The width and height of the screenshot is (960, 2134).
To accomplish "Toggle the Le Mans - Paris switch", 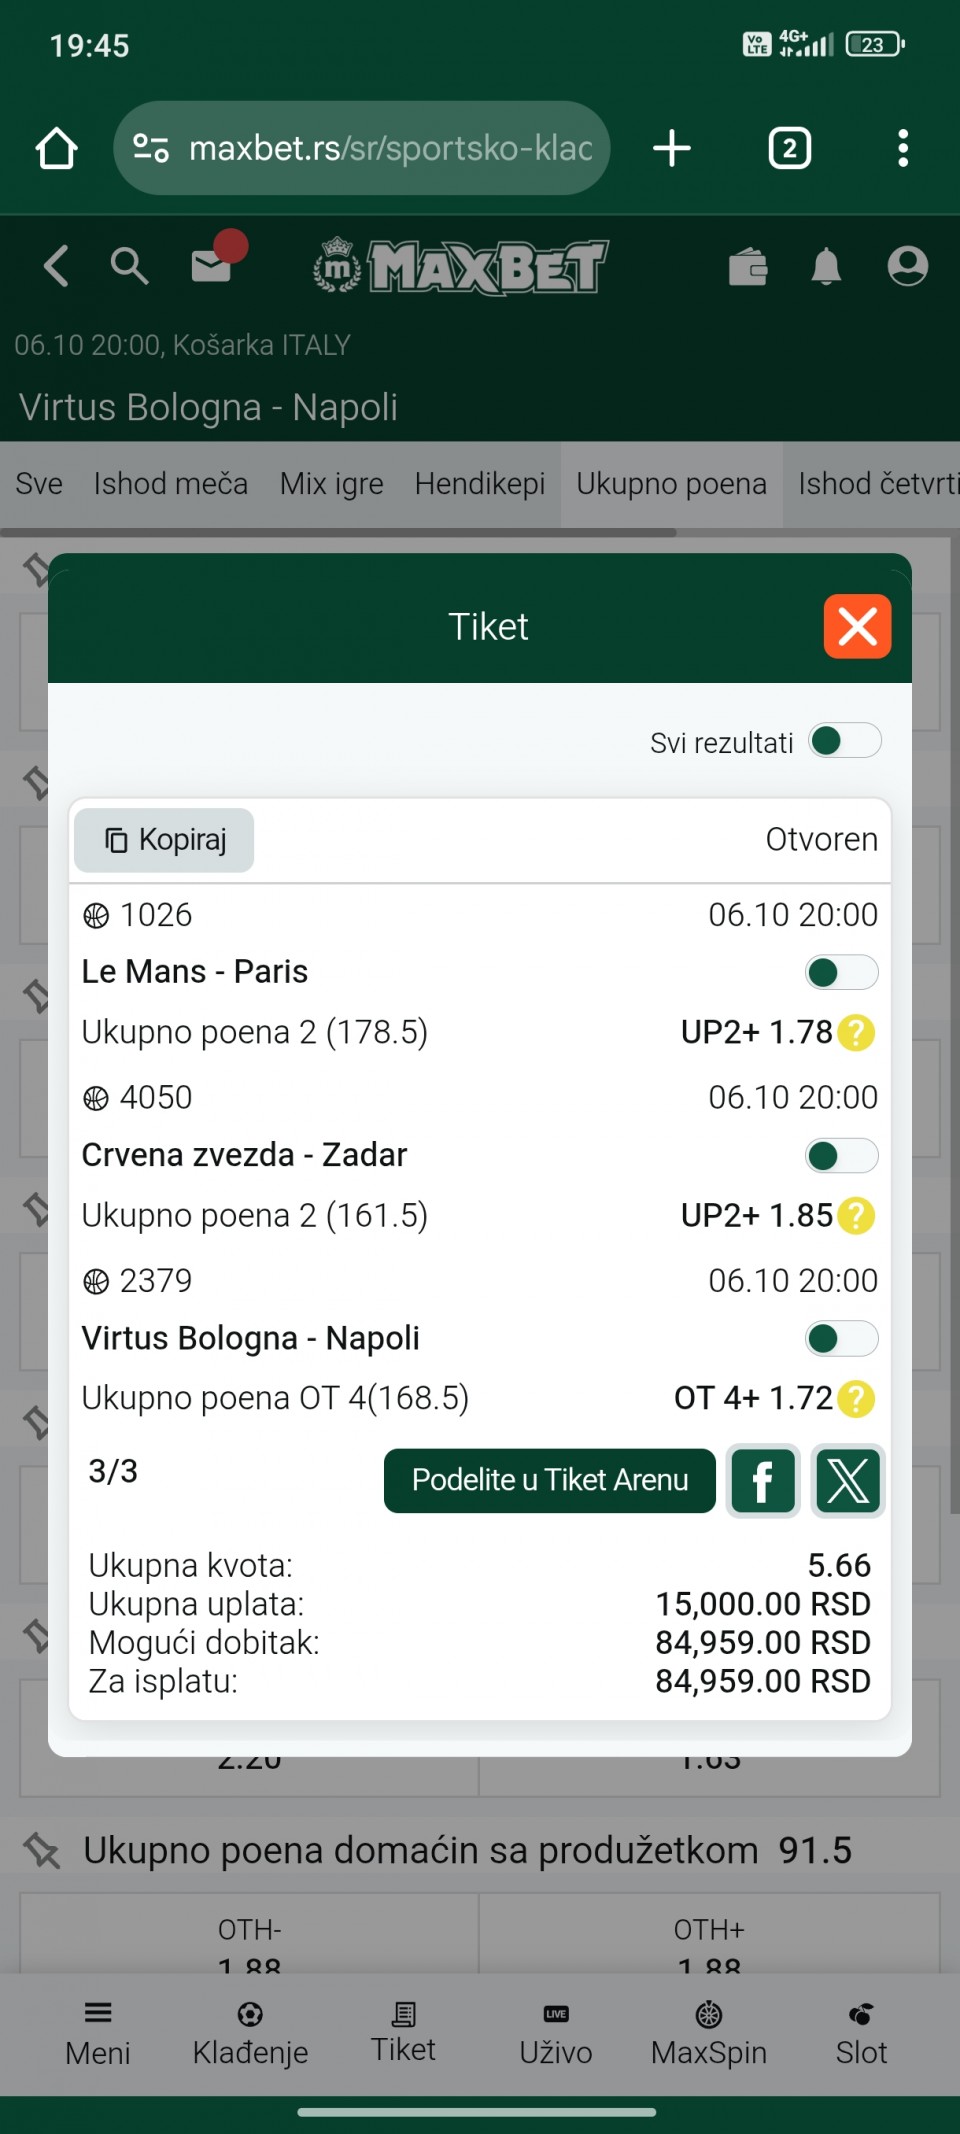I will click(841, 972).
